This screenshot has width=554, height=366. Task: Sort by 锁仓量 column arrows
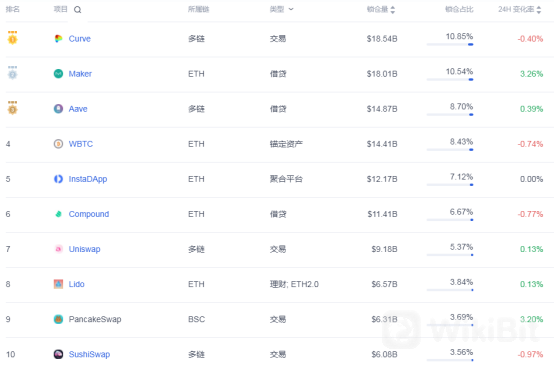pyautogui.click(x=393, y=10)
